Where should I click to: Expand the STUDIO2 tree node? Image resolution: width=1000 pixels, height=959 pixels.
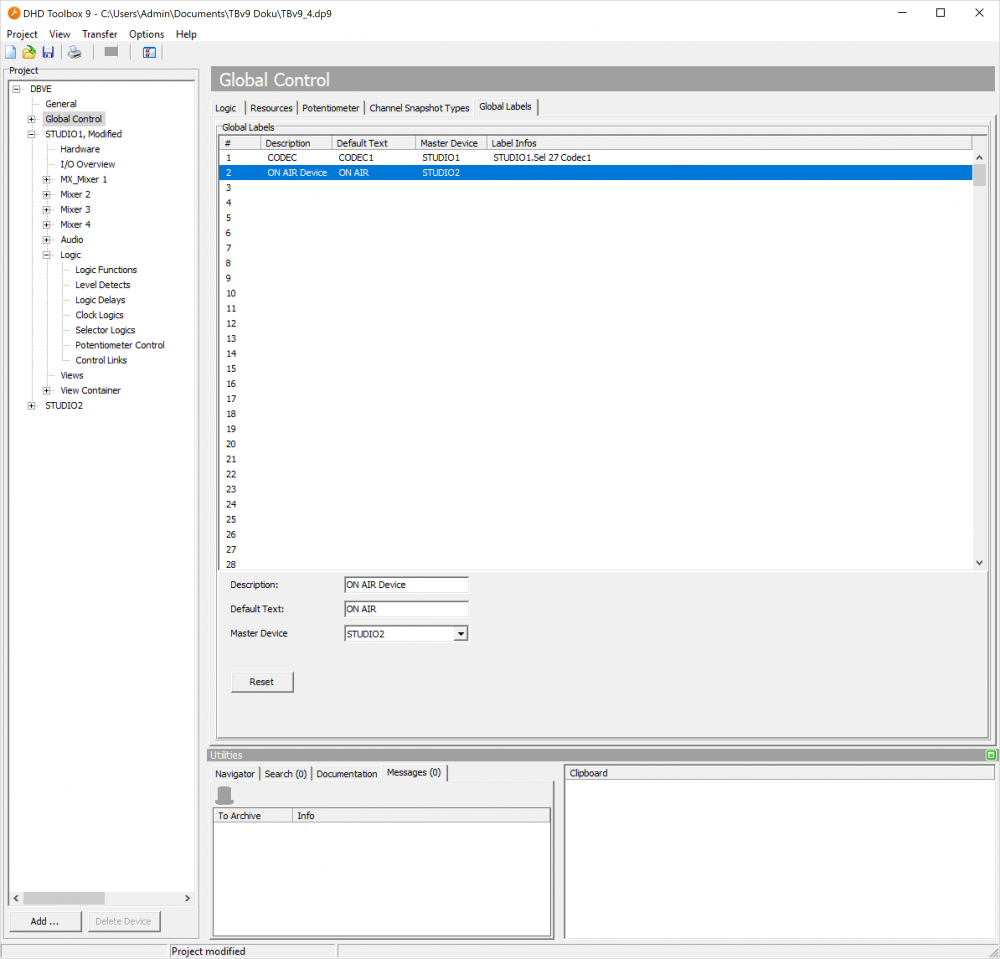click(x=32, y=405)
